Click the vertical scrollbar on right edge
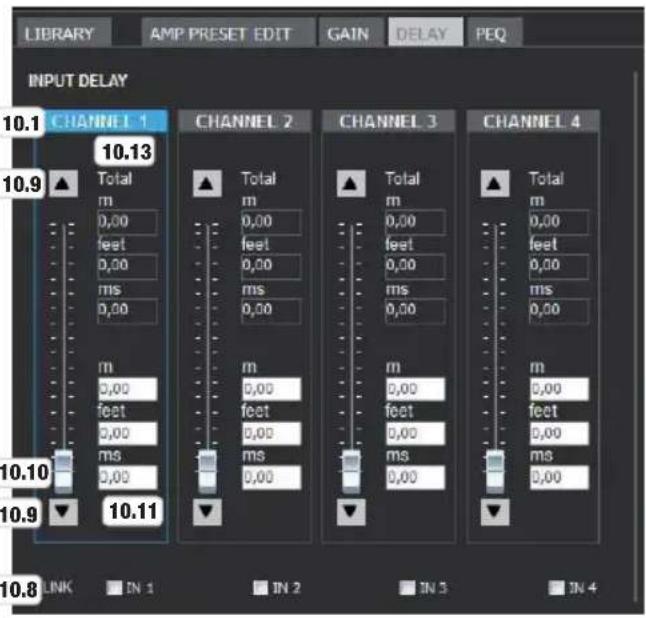 point(635,338)
